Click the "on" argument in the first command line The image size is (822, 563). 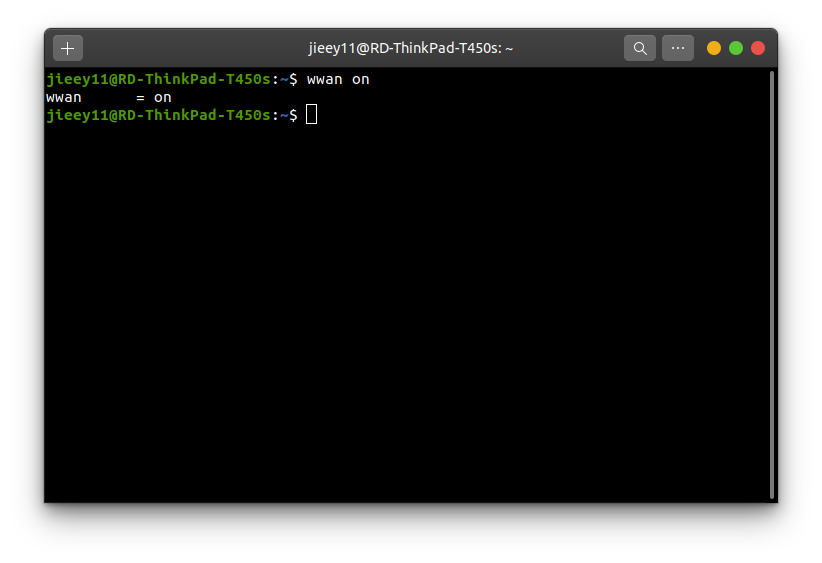[x=361, y=79]
